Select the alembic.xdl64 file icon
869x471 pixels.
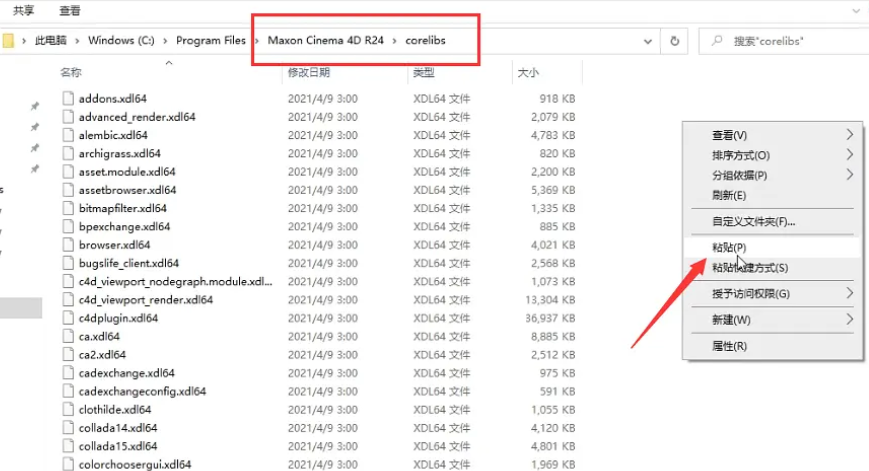[x=68, y=135]
